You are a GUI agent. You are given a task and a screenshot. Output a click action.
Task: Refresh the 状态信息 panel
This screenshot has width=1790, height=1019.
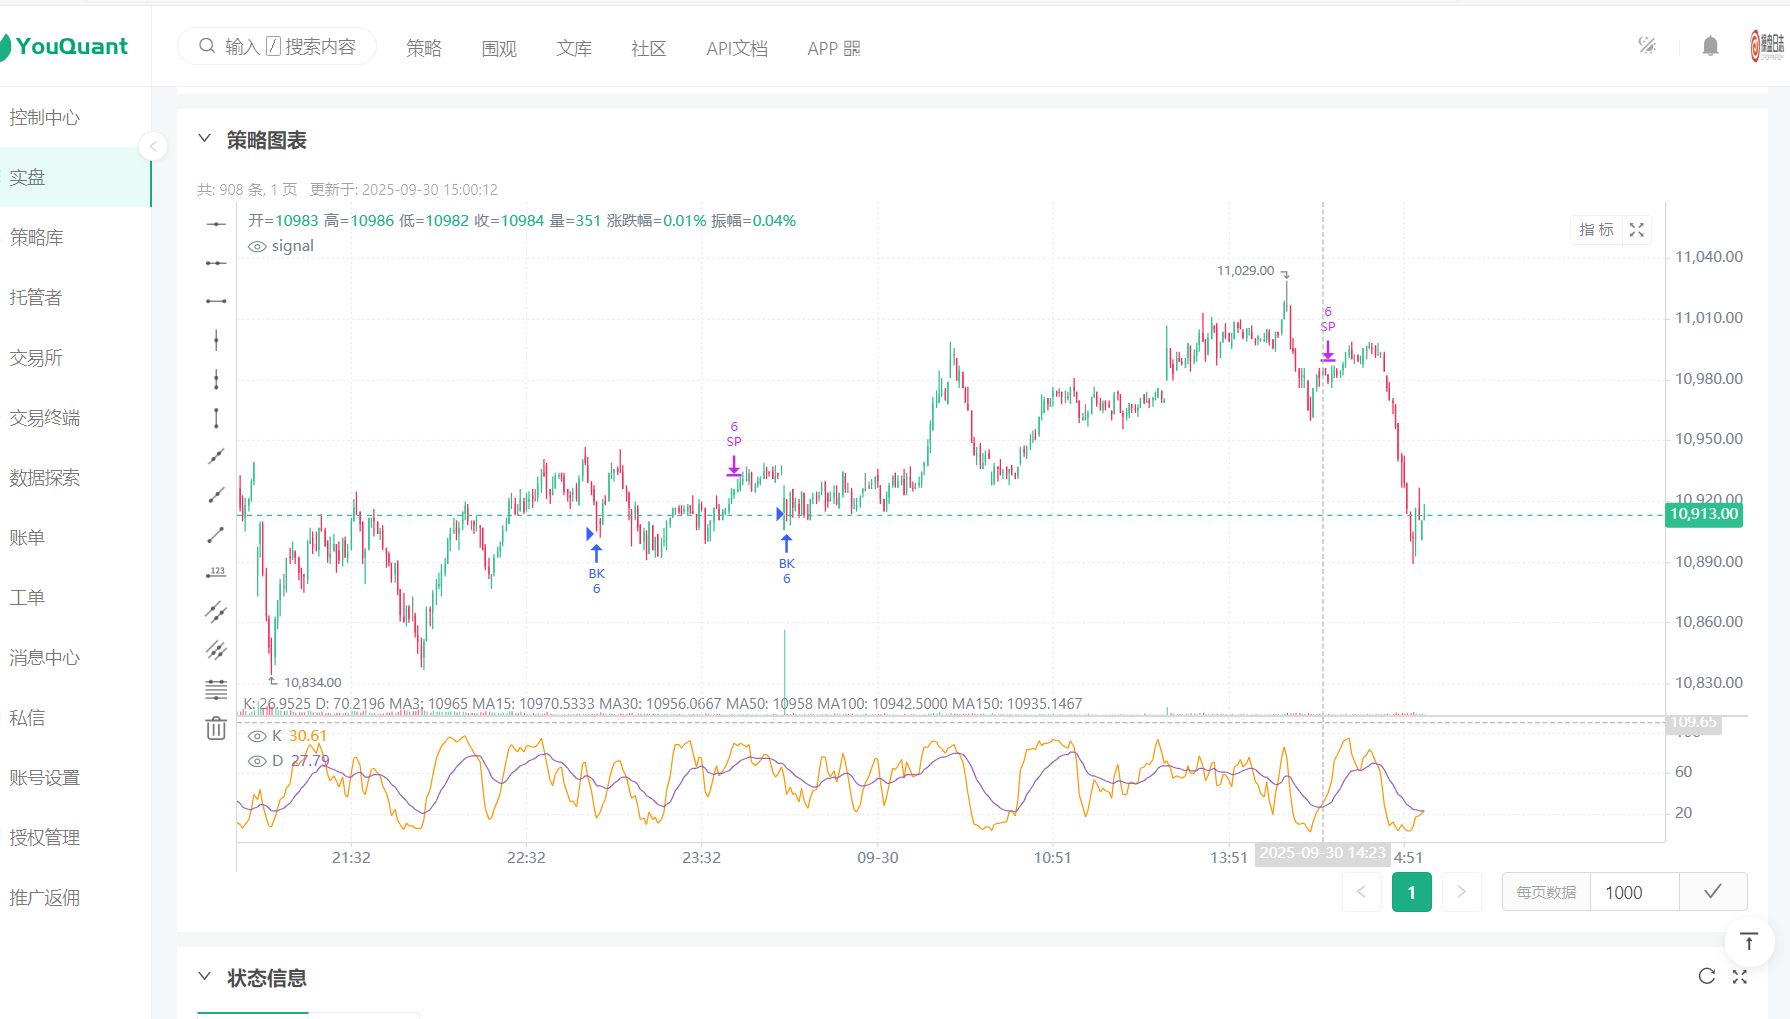click(x=1707, y=976)
